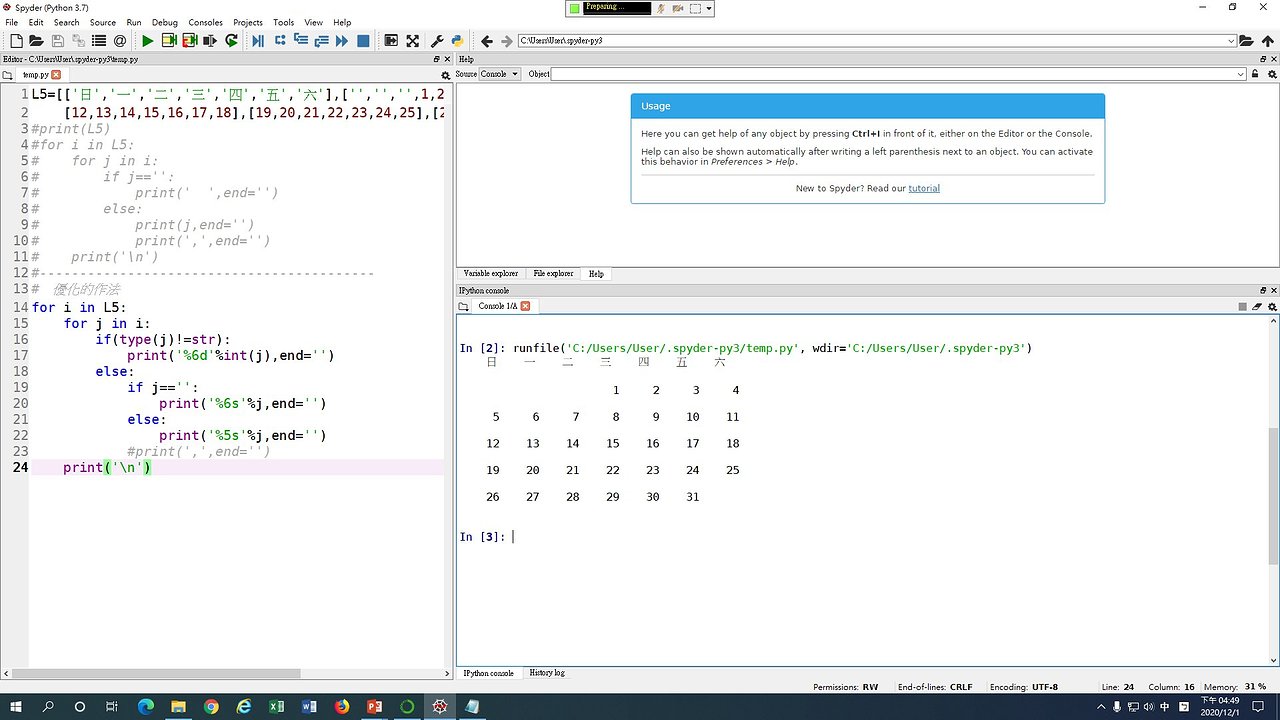Image resolution: width=1280 pixels, height=720 pixels.
Task: Continue debug execution icon
Action: coord(342,41)
